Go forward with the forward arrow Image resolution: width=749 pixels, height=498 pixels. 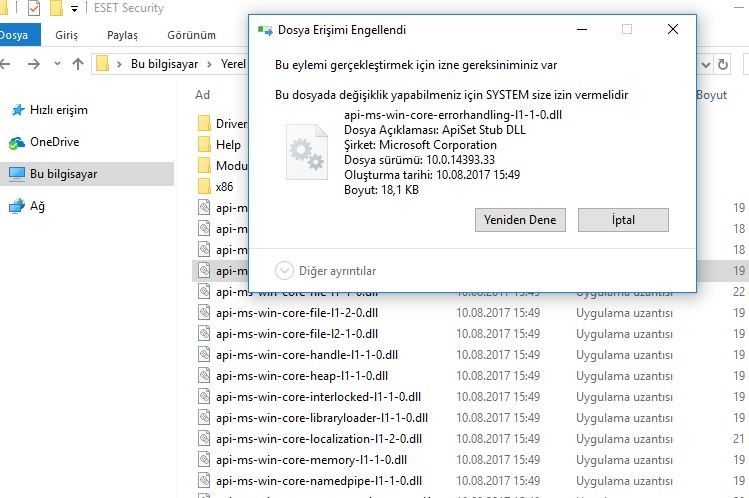(x=33, y=64)
